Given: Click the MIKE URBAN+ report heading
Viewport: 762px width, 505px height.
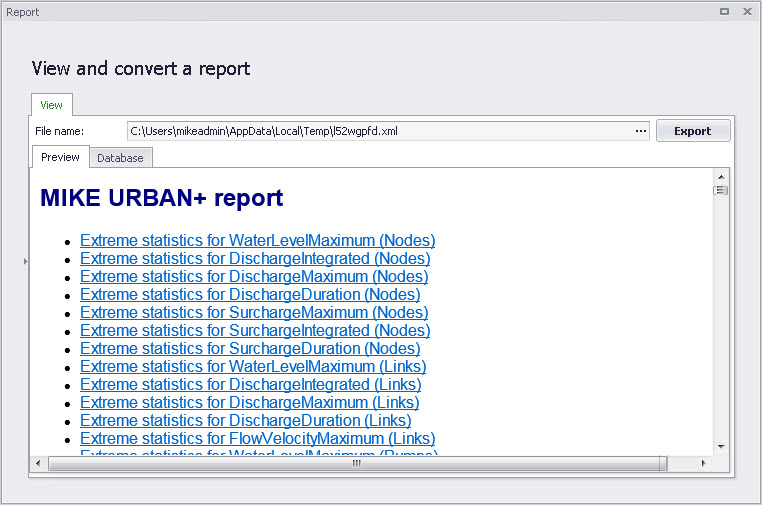Looking at the screenshot, I should tap(161, 198).
